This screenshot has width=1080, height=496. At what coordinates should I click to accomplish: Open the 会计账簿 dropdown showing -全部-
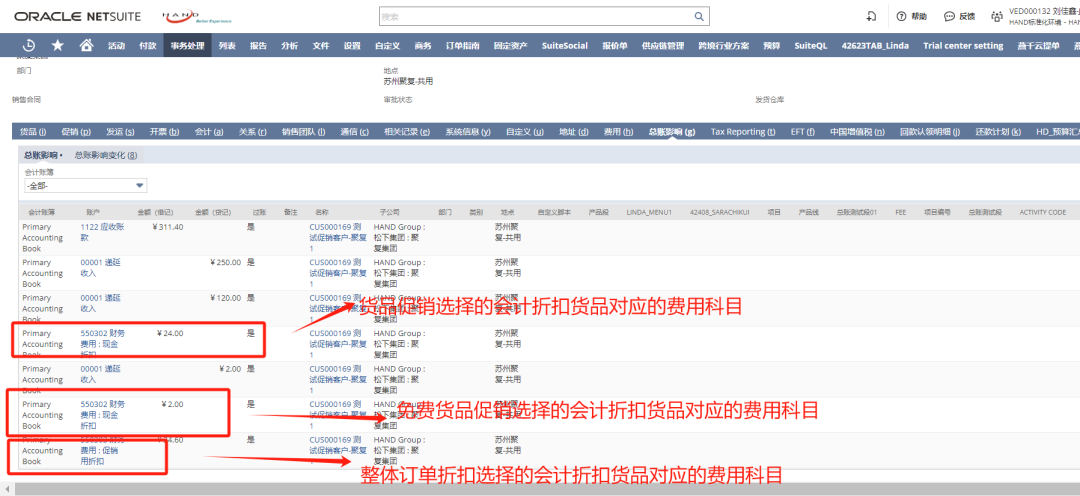coord(85,186)
